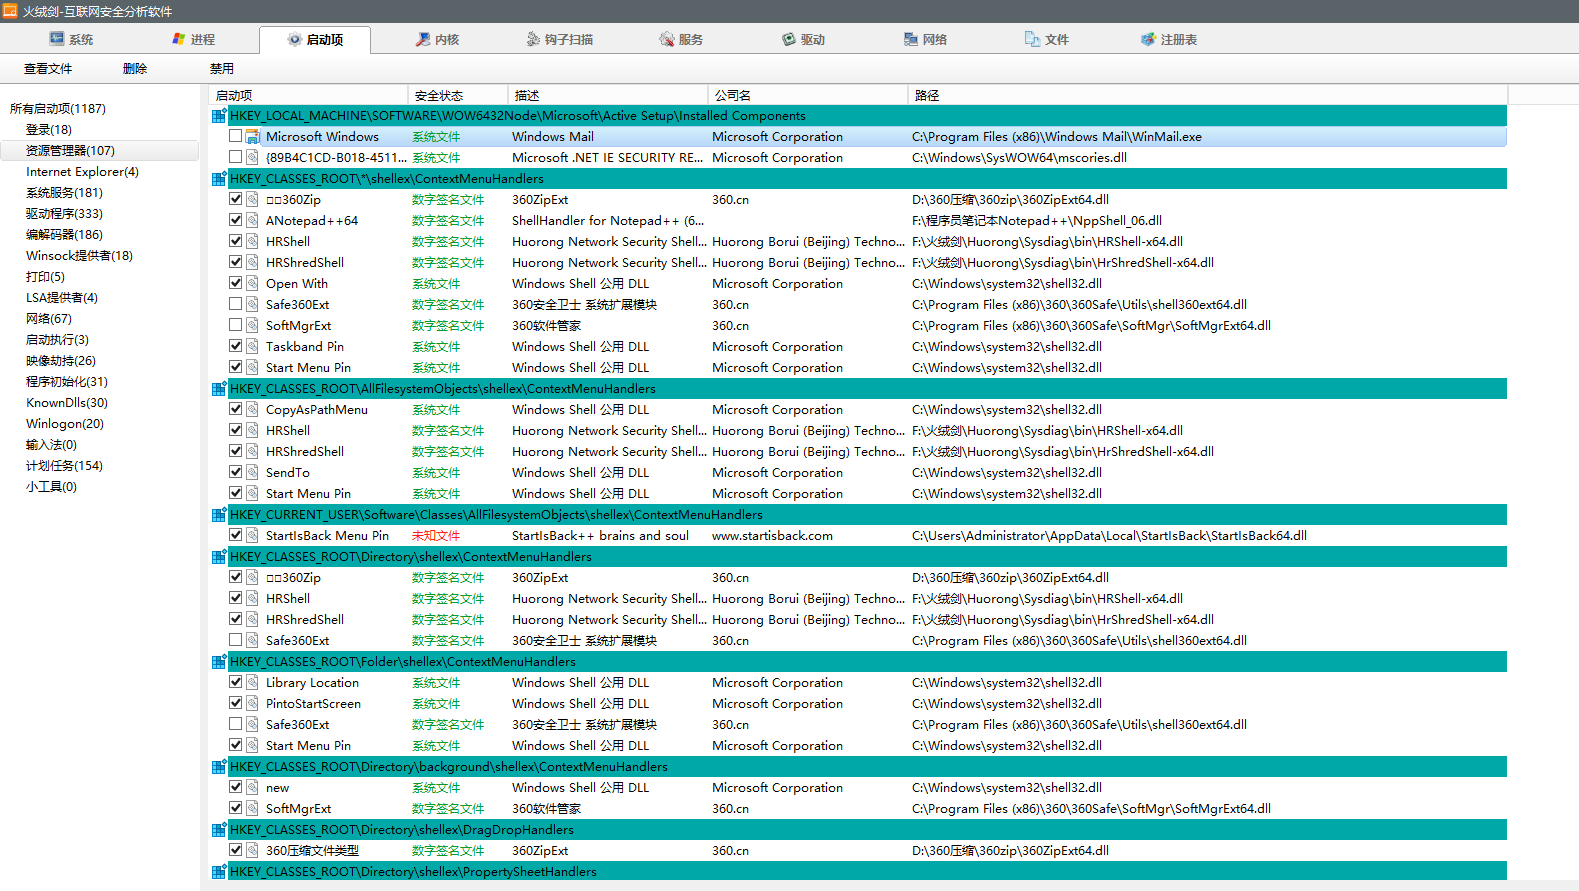Select the Taskband Pin row
This screenshot has height=891, width=1579.
pos(308,347)
